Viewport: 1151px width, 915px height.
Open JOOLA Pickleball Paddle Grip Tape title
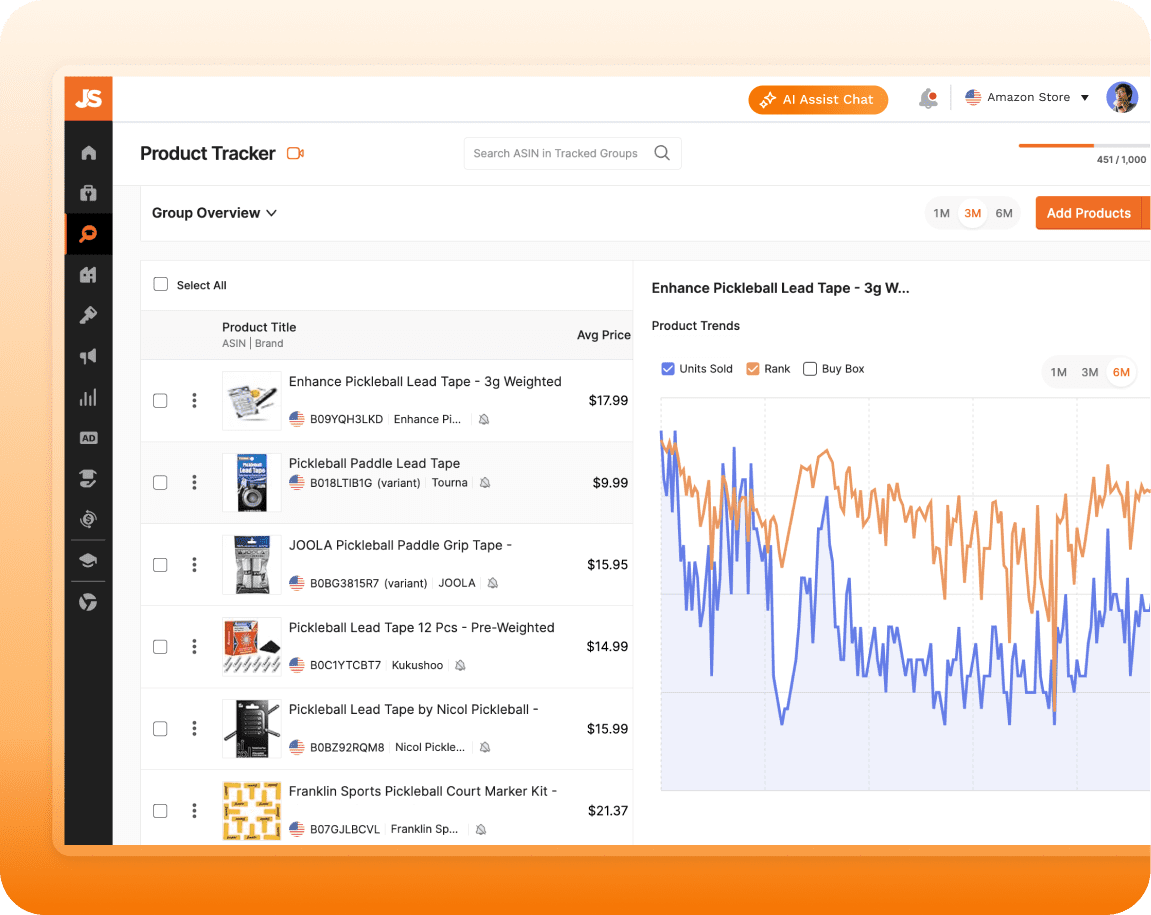coord(400,545)
